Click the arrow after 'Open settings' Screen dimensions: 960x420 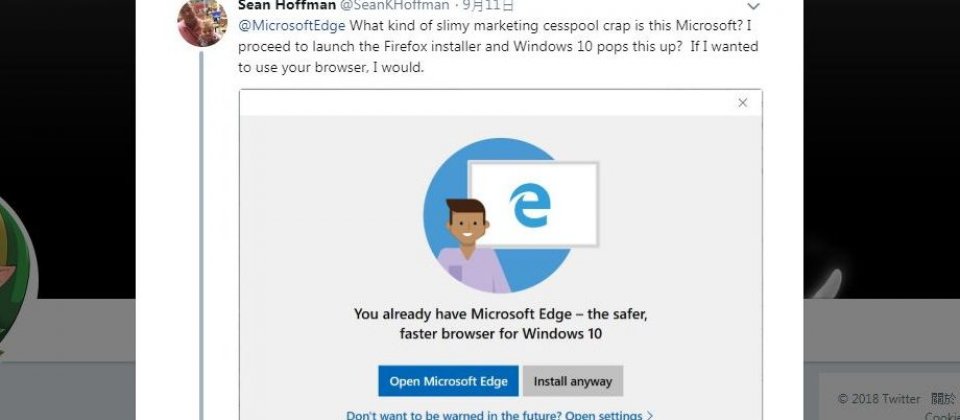tap(650, 416)
